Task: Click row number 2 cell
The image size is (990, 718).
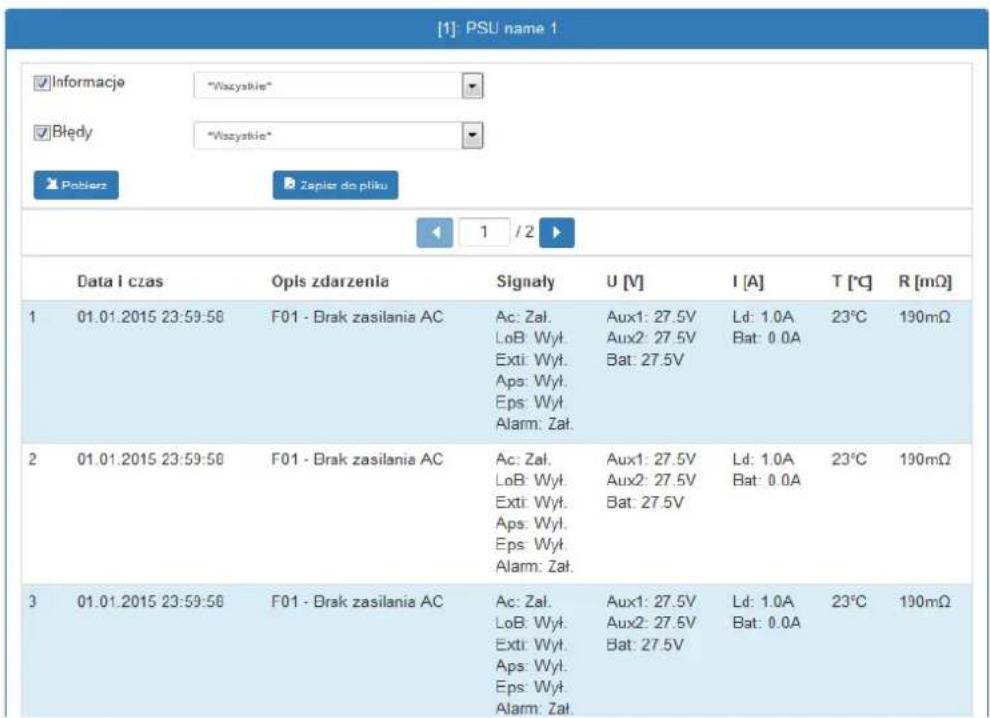Action: pos(32,459)
